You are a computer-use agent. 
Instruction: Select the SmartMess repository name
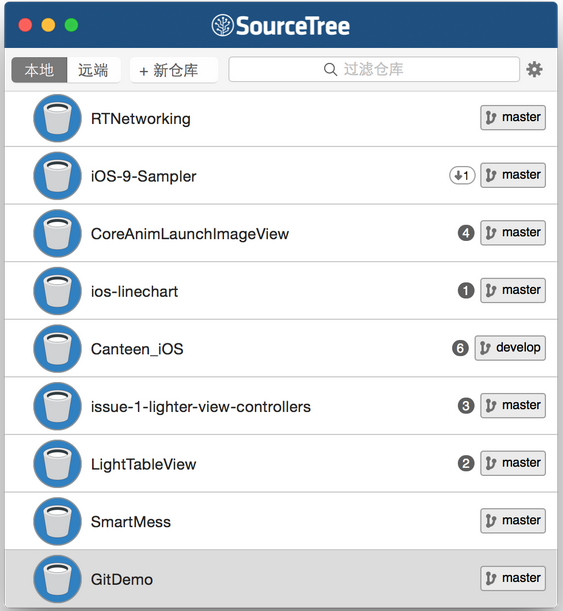coord(131,522)
